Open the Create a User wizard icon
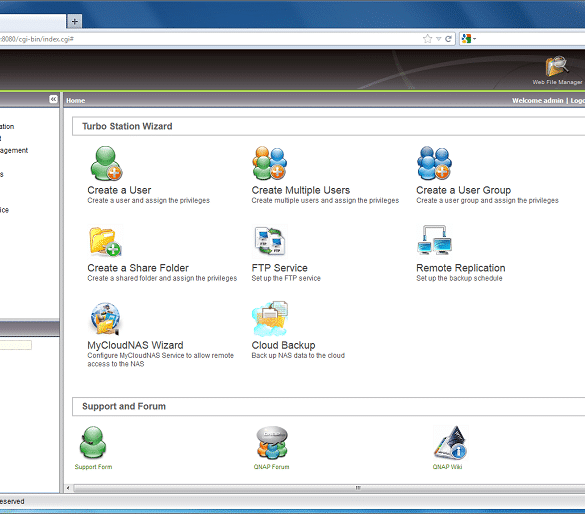Viewport: 585px width, 514px height. click(106, 163)
